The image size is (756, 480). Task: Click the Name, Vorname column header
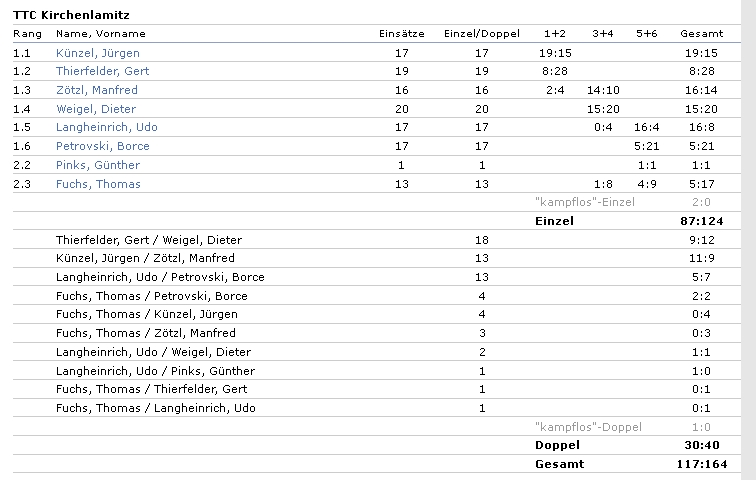pos(101,34)
